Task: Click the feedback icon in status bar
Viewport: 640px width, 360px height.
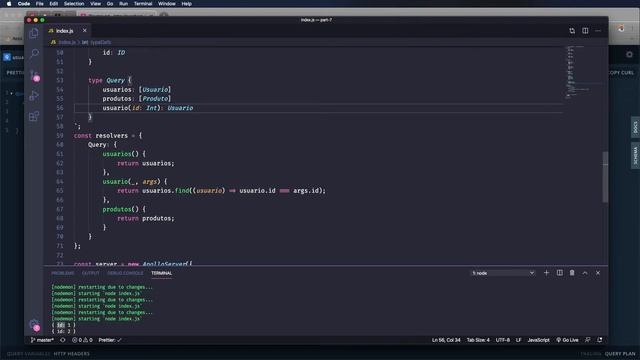Action: coord(587,340)
